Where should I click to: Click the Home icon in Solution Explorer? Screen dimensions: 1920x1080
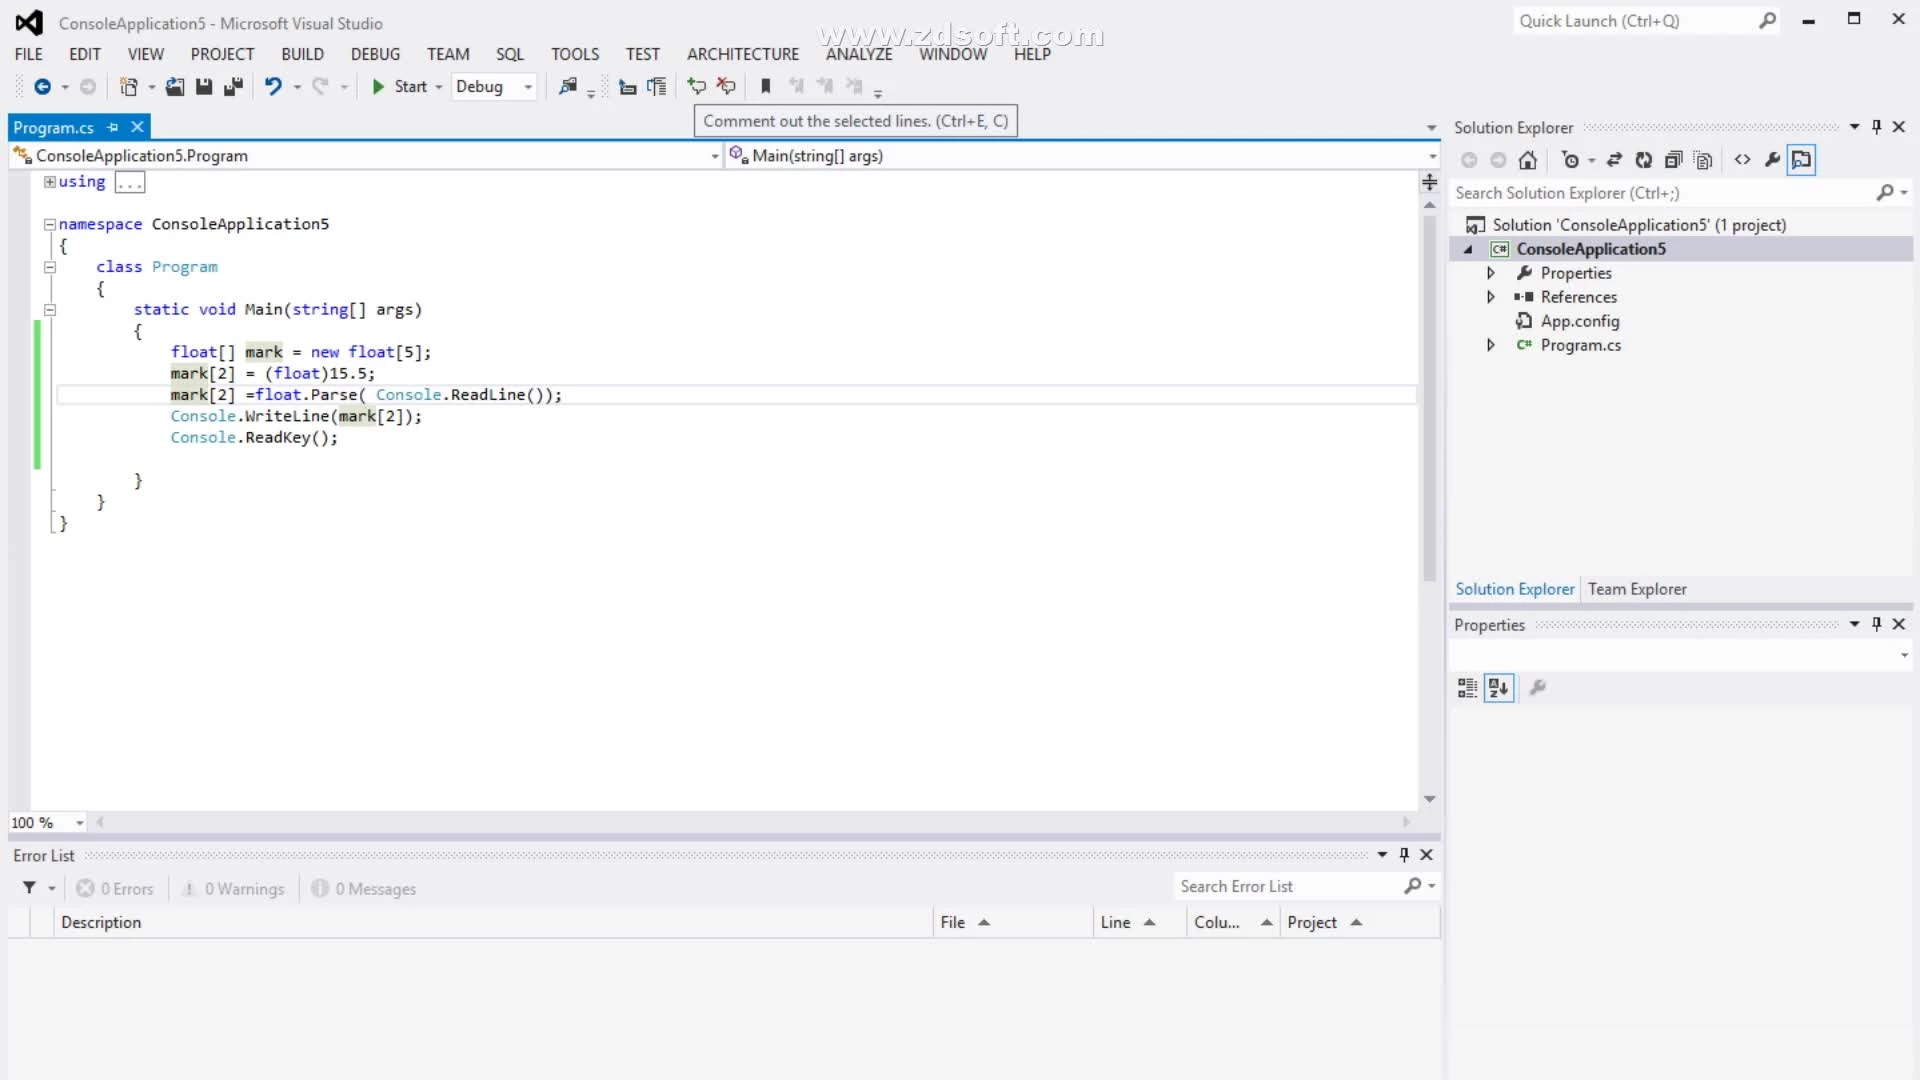click(x=1528, y=160)
